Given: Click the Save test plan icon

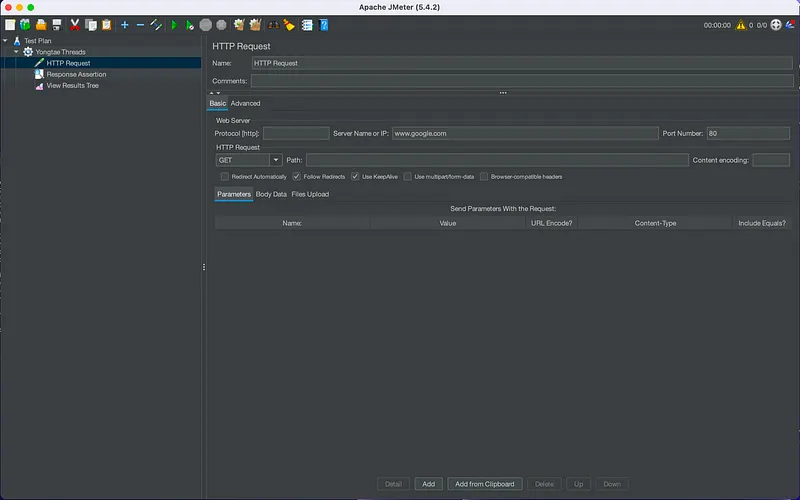Looking at the screenshot, I should [x=57, y=24].
